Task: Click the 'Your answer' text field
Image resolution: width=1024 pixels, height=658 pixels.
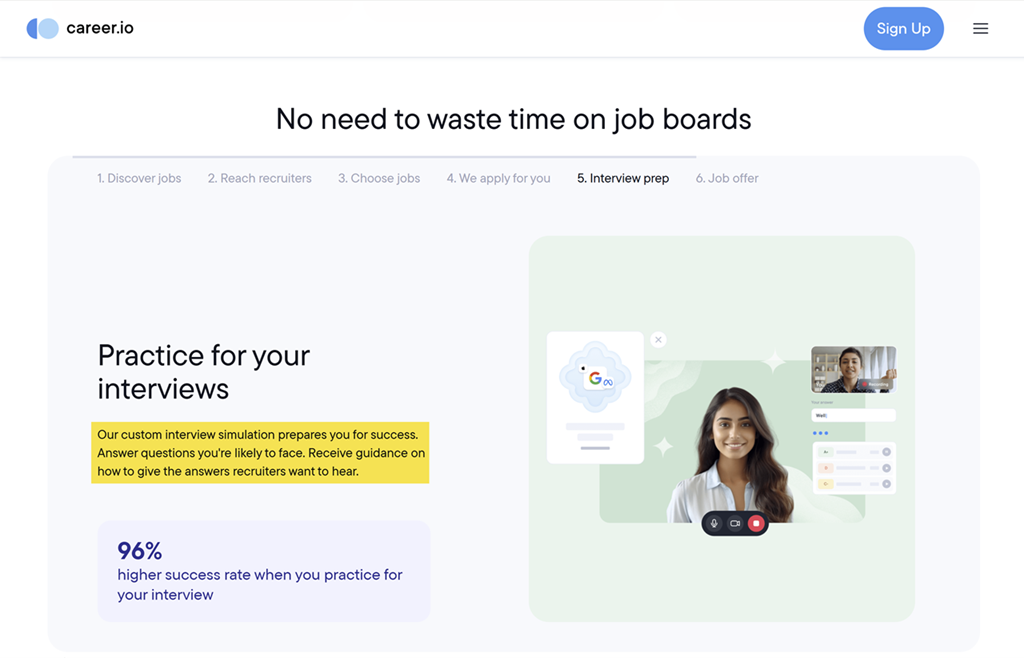Action: (853, 415)
